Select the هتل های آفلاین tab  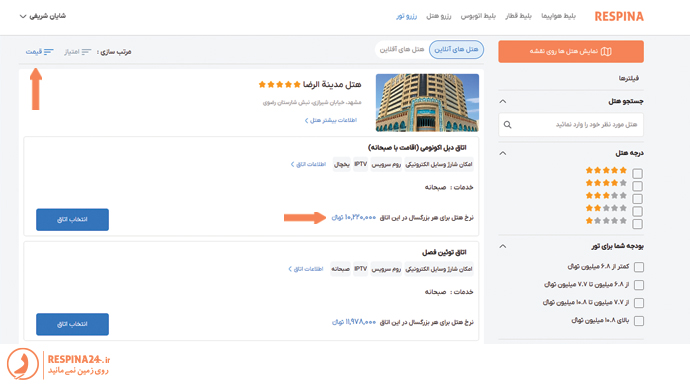point(402,49)
